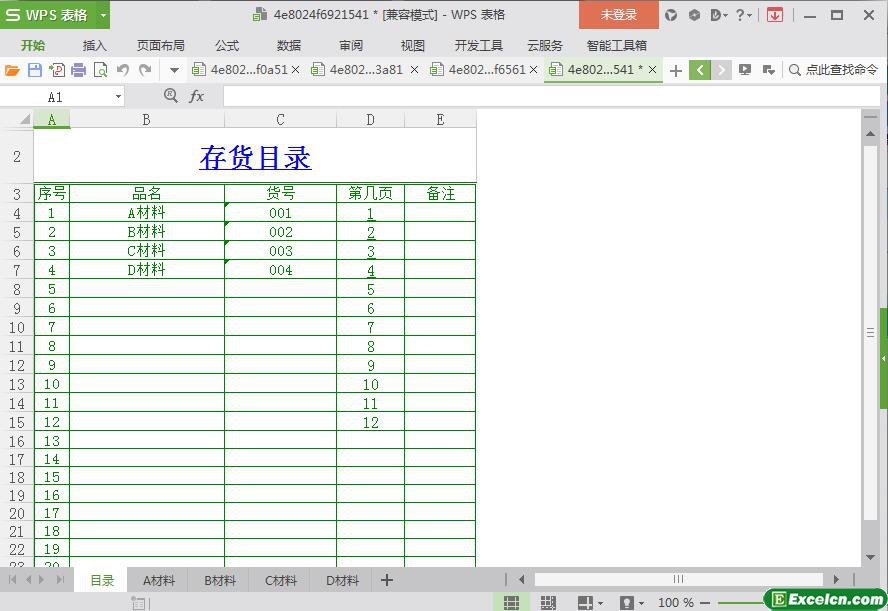Select the B材料 sheet tab
The width and height of the screenshot is (888, 611).
click(x=220, y=580)
